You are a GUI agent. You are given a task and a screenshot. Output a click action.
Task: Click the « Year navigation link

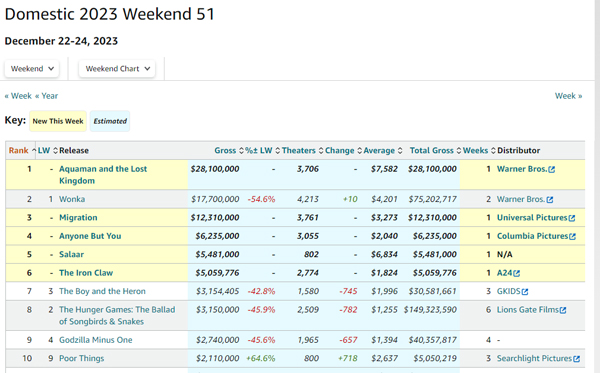tap(46, 96)
